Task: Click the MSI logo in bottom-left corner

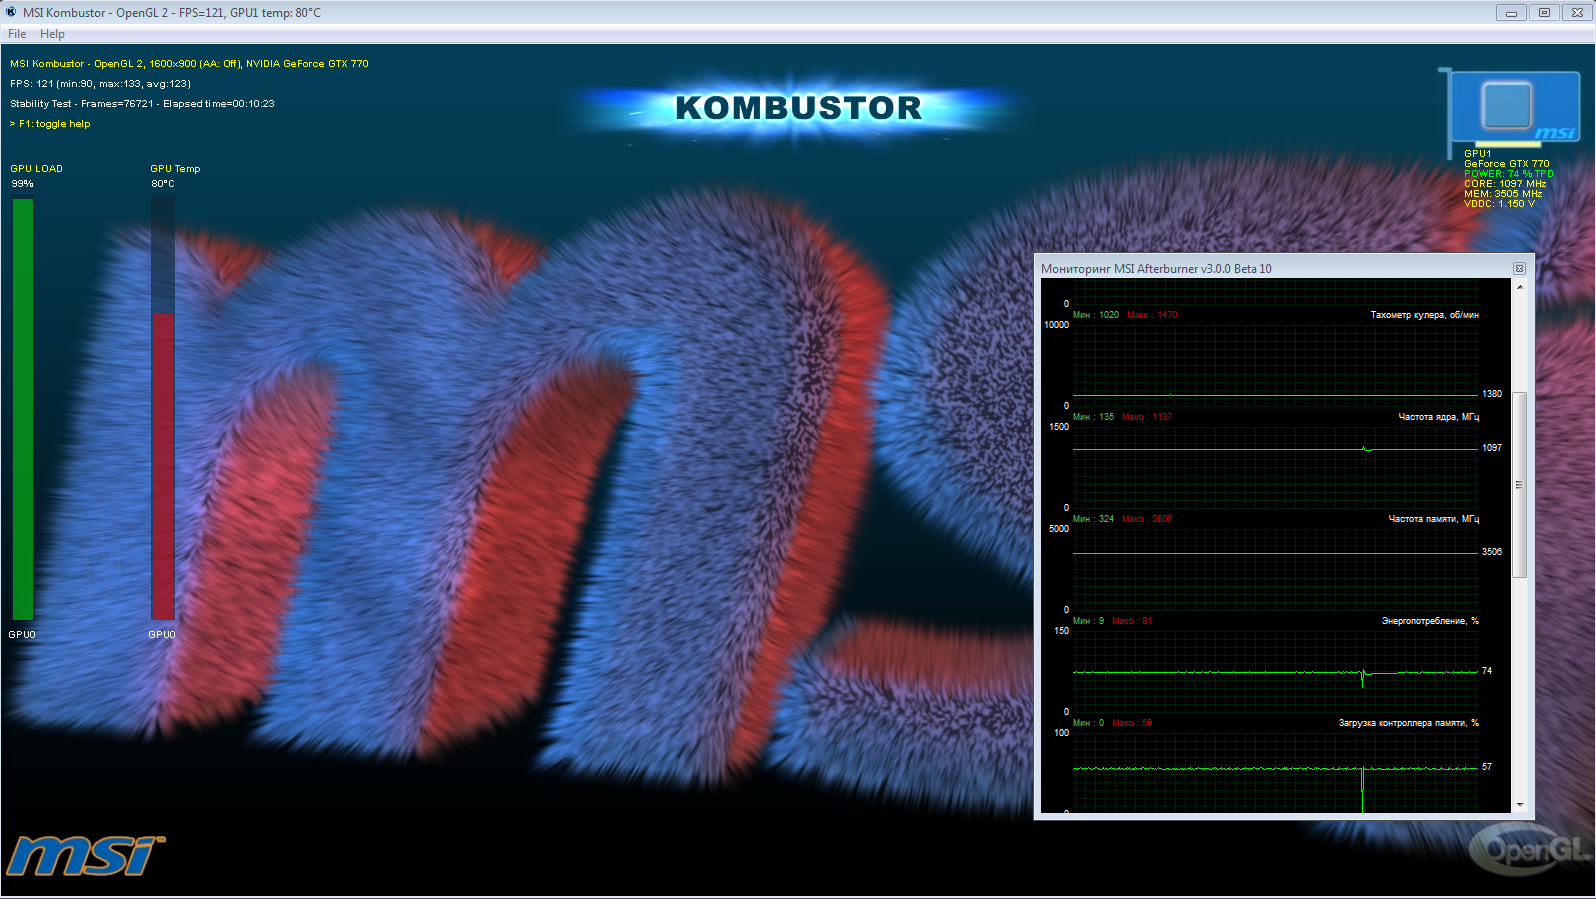Action: coord(85,856)
